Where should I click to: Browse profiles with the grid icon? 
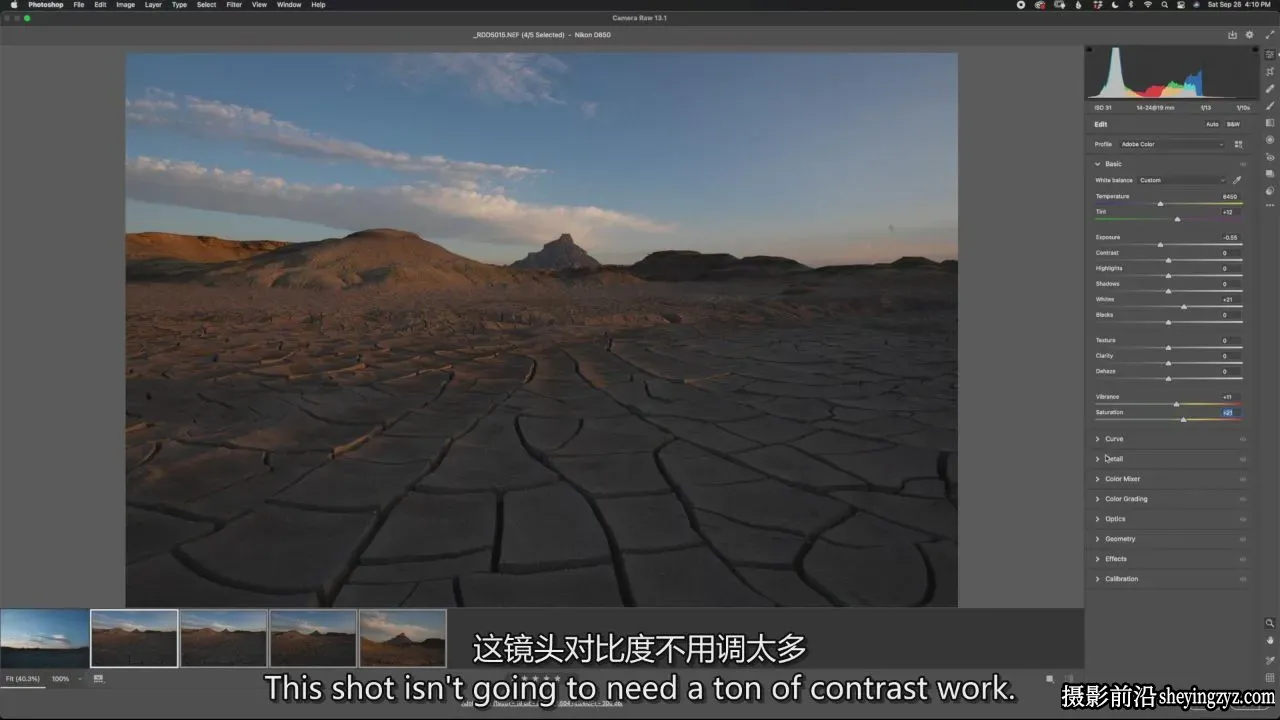(x=1238, y=144)
